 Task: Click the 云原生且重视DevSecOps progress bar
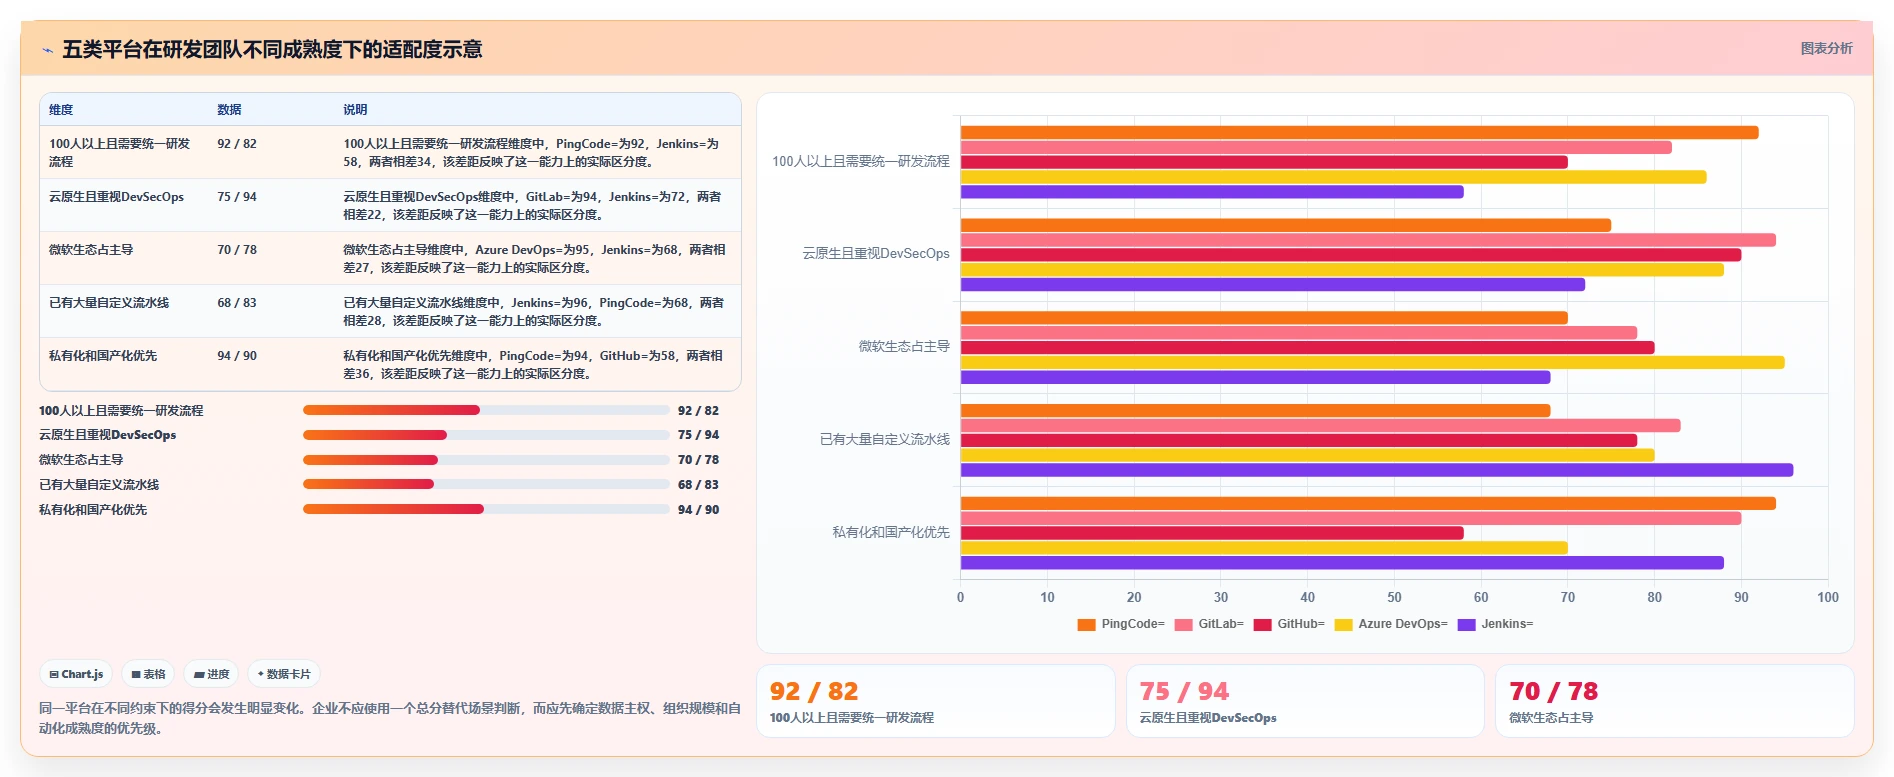[486, 435]
